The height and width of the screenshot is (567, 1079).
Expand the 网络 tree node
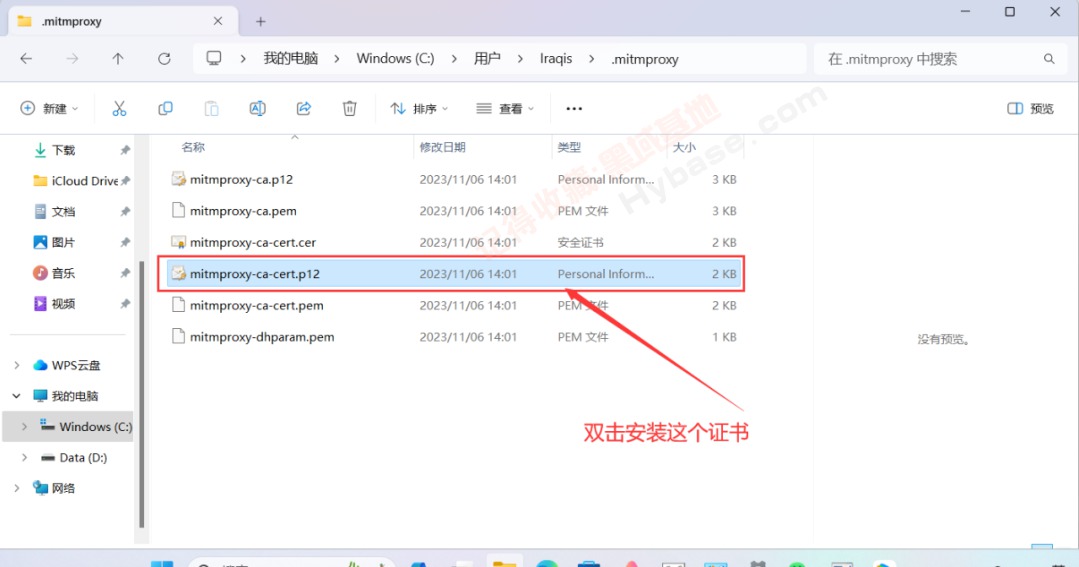point(17,488)
